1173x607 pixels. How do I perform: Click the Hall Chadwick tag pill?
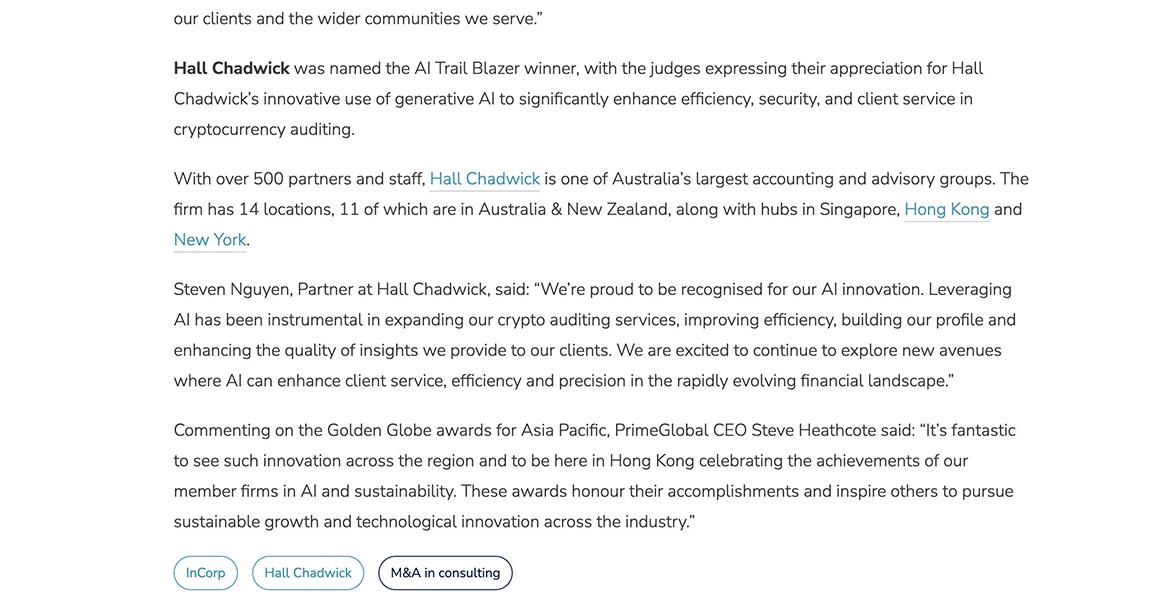[x=307, y=573]
